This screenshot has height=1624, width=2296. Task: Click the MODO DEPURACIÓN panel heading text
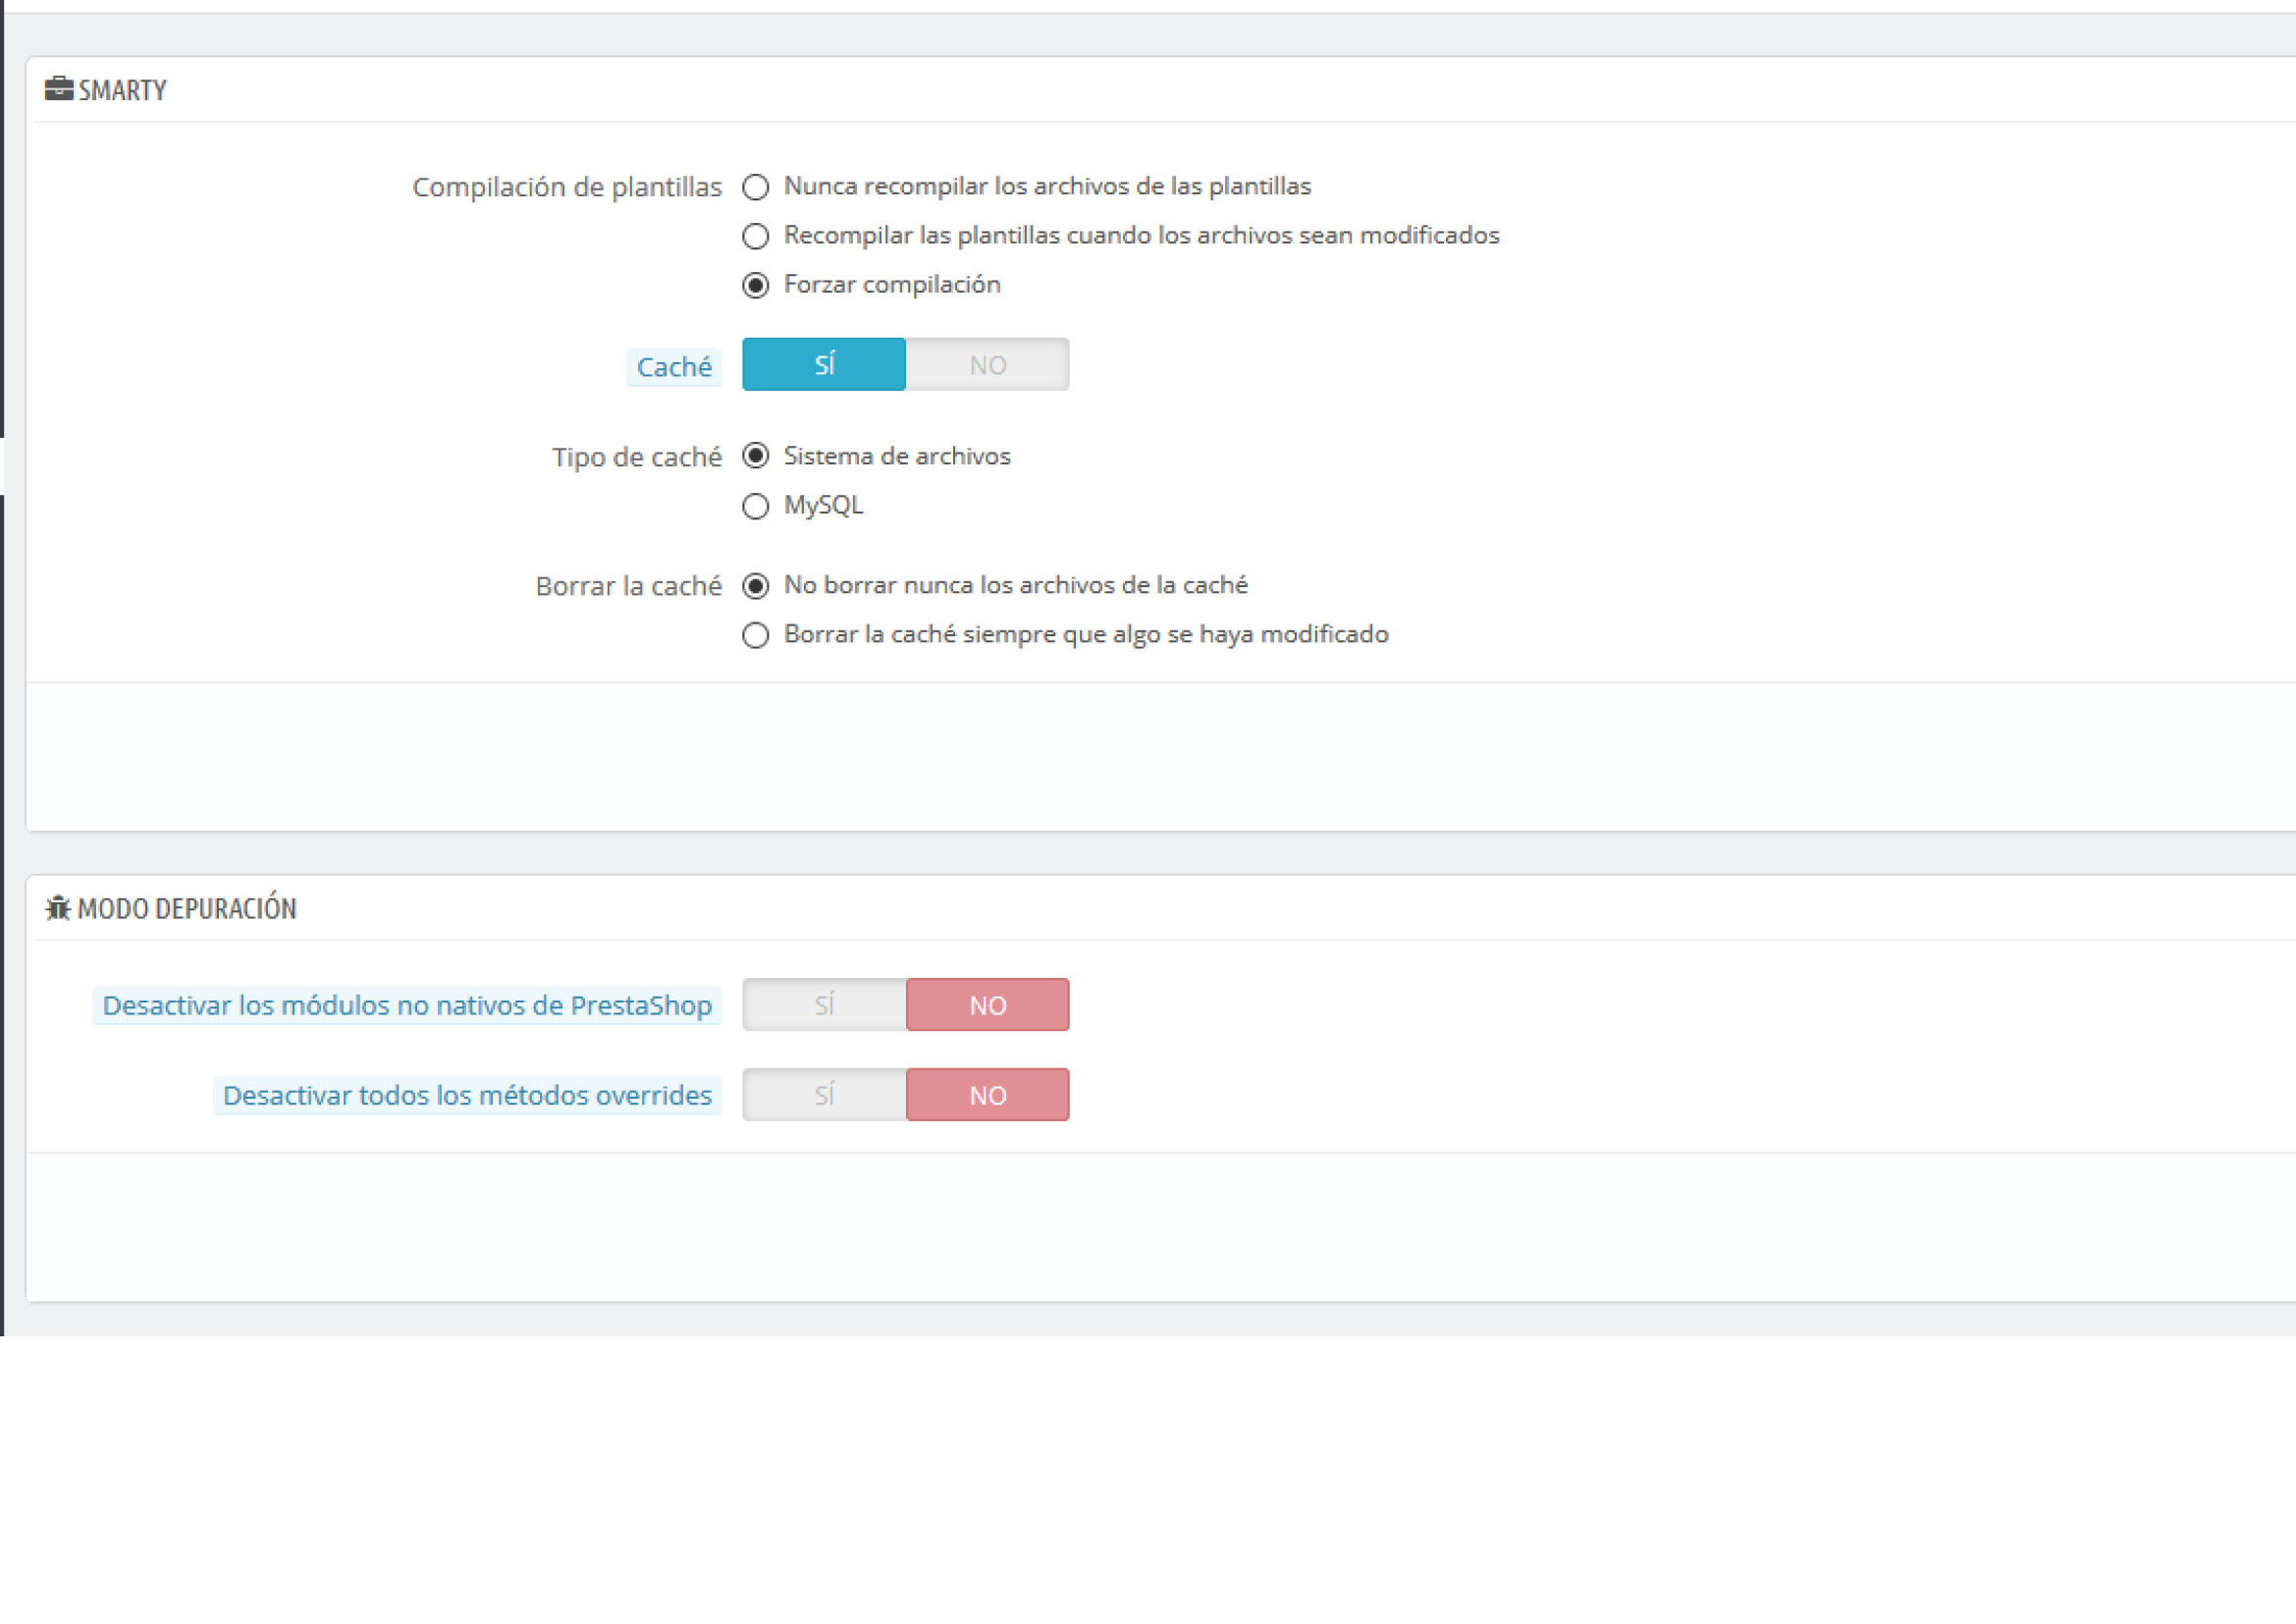tap(187, 909)
